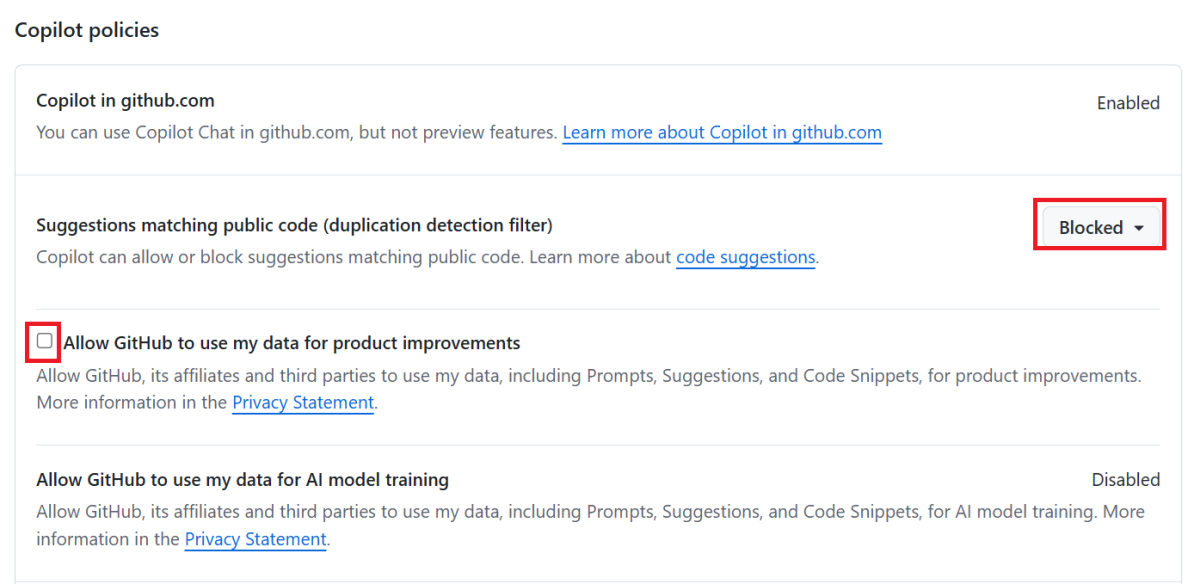Screen dimensions: 1200x584
Task: Open Privacy Statement link under AI model training
Action: [255, 539]
